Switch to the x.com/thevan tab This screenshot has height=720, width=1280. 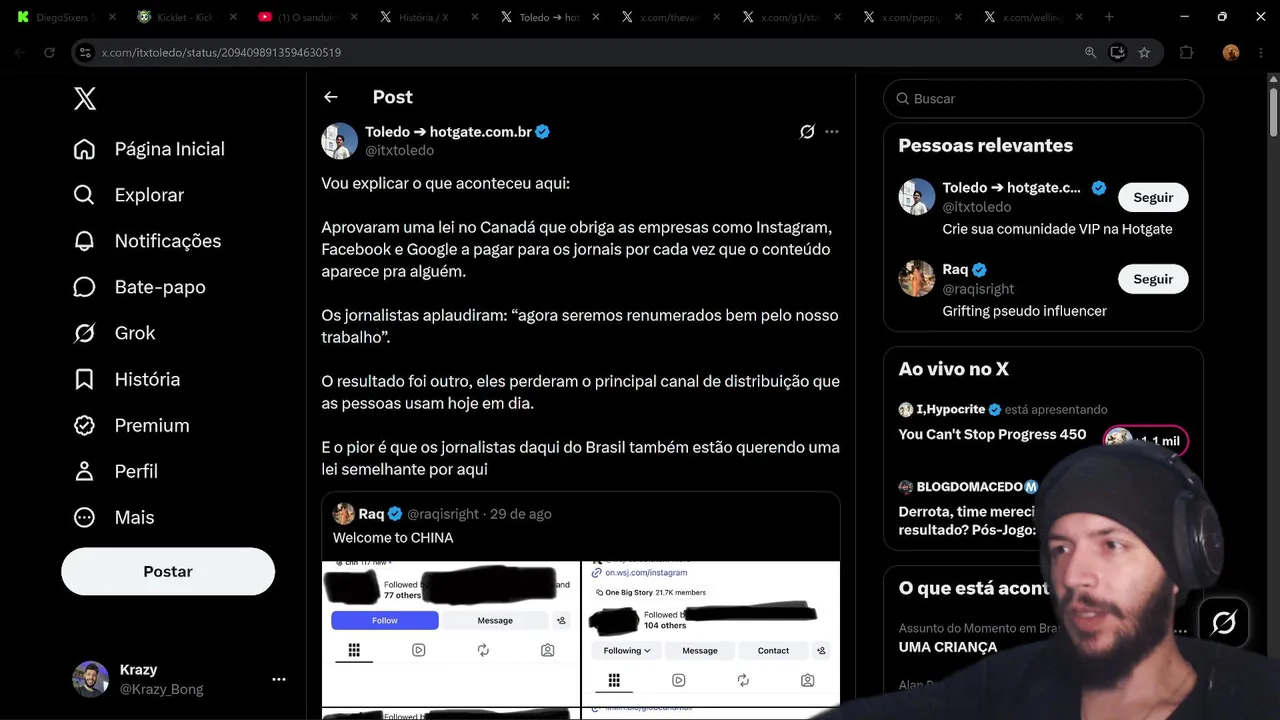[671, 17]
